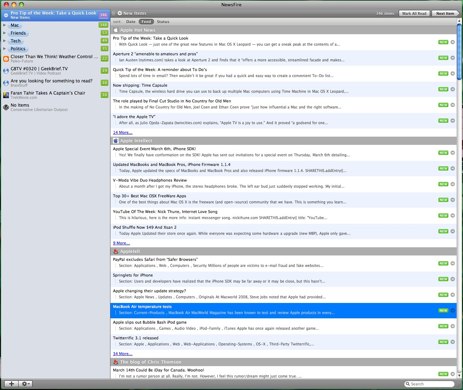Click the unread count badge beside Mac group
The width and height of the screenshot is (463, 390).
[x=103, y=25]
